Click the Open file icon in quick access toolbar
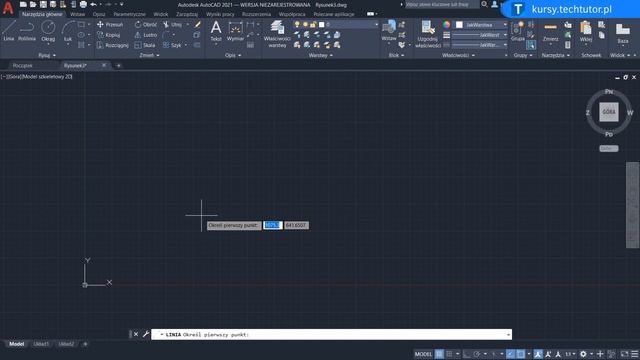Viewport: 640px width, 360px height. [33, 4]
